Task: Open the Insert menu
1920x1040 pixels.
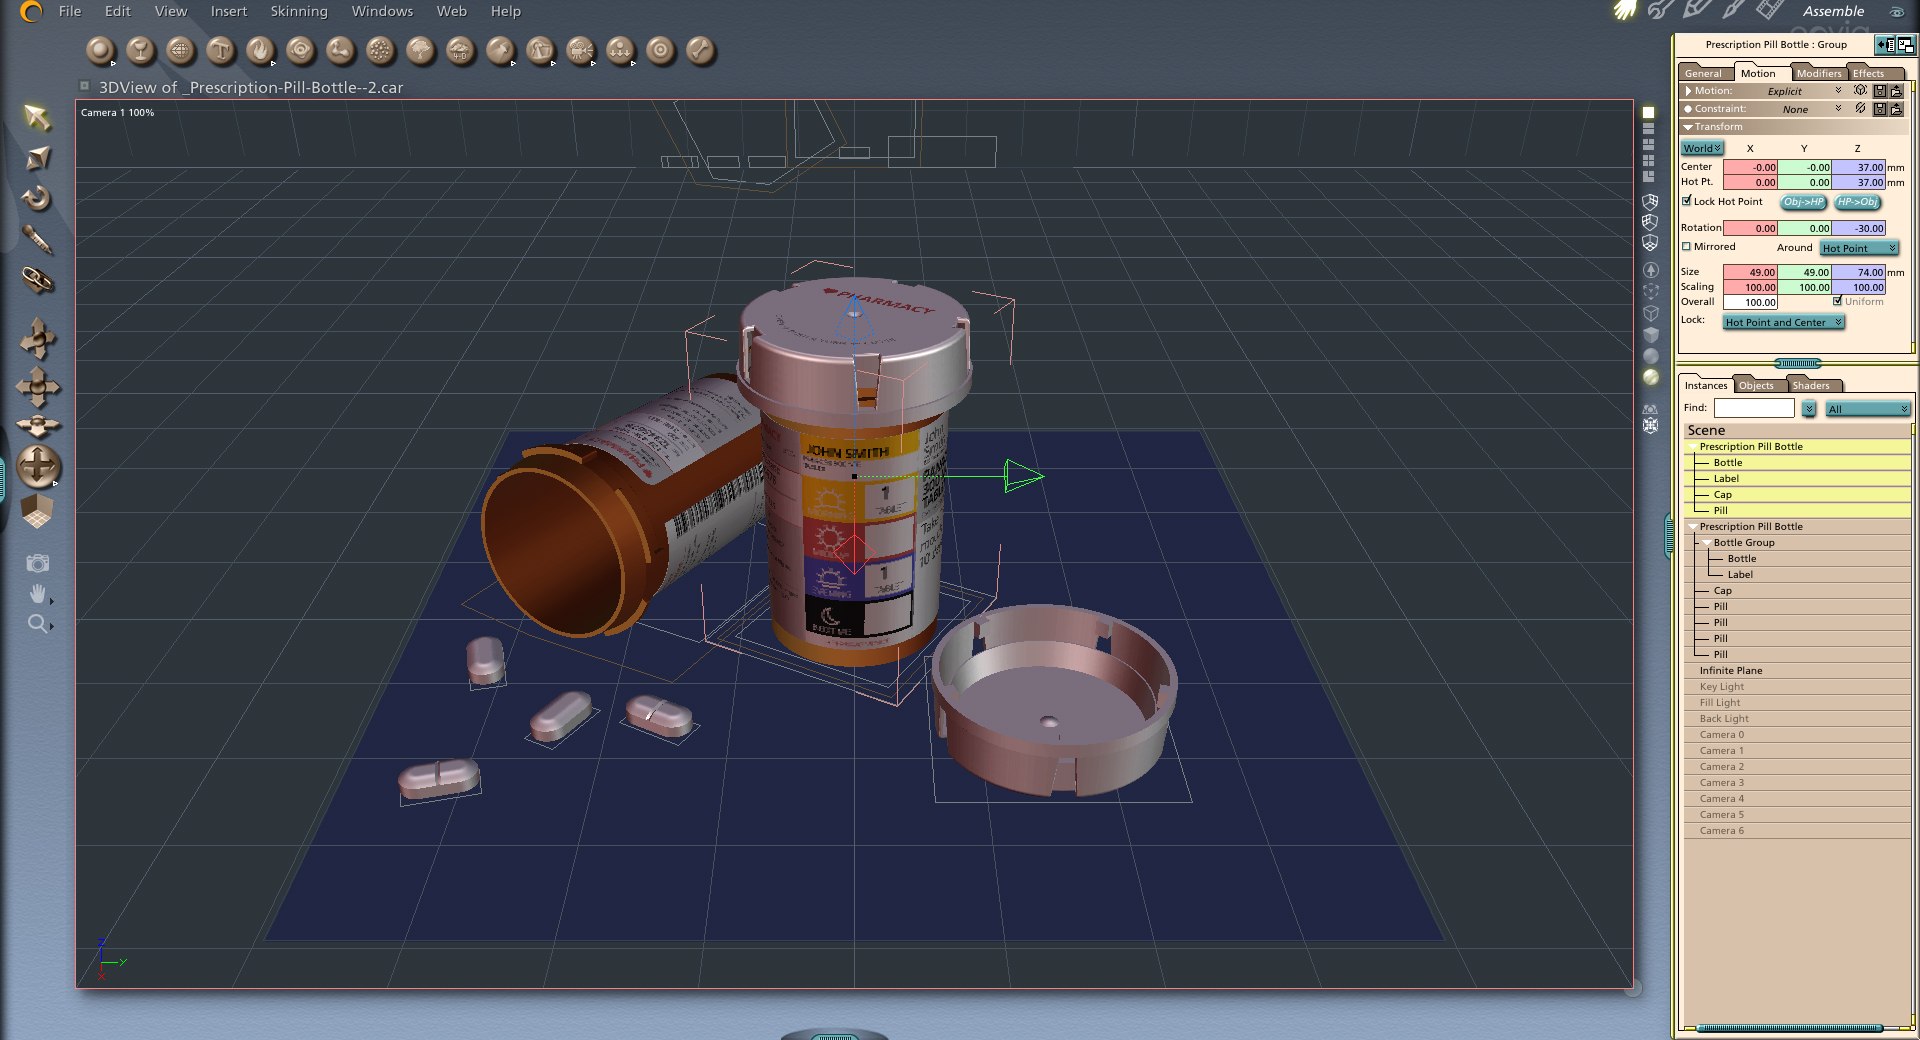Action: coord(228,11)
